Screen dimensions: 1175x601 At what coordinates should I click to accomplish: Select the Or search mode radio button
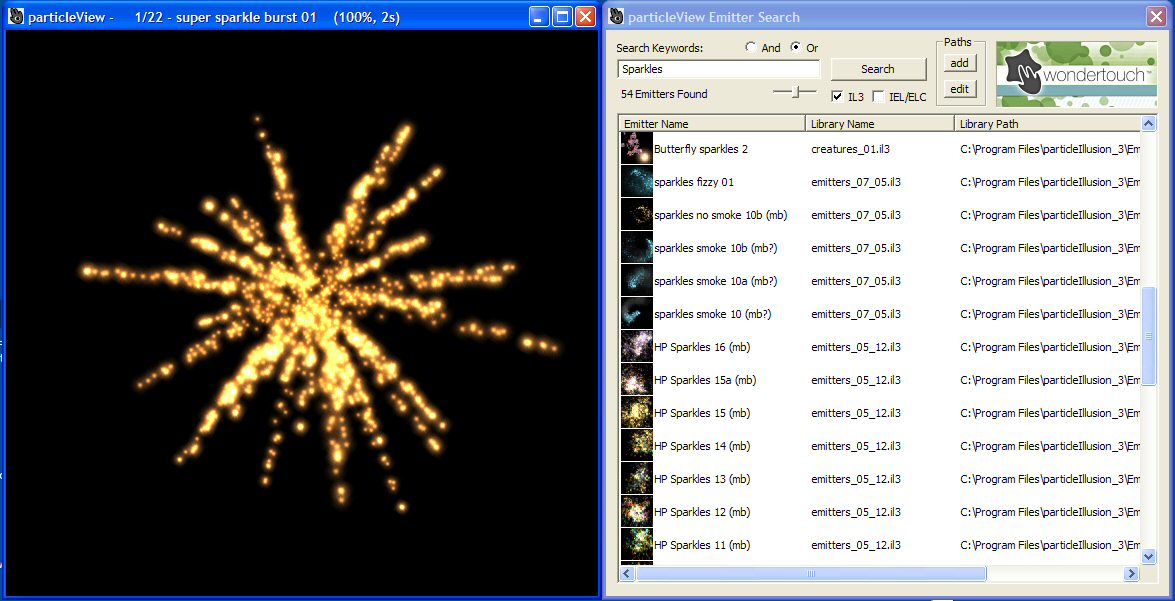point(796,48)
